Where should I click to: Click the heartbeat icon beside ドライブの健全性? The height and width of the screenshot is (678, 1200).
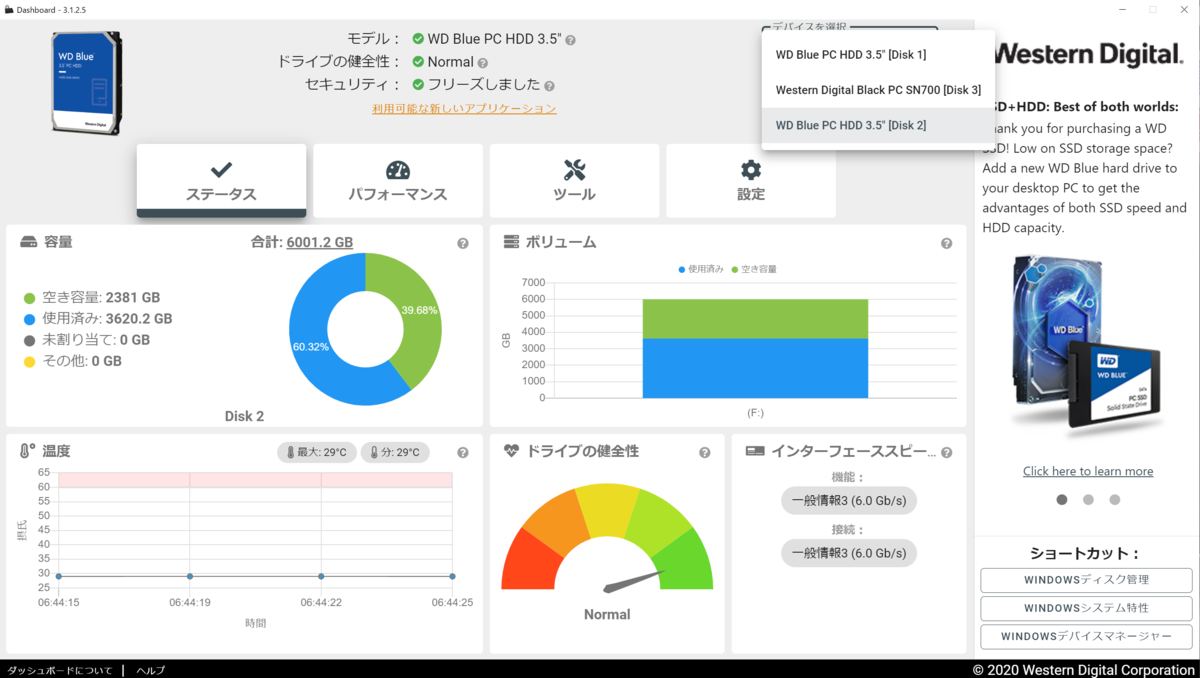click(x=511, y=451)
